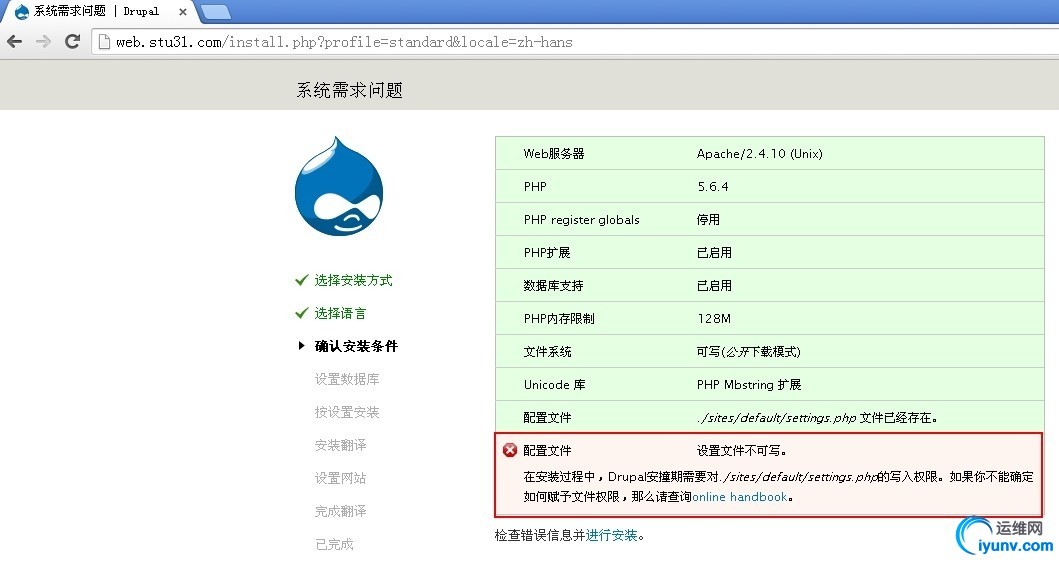Open the online handbook link
Screen dimensions: 1059x562
click(740, 496)
